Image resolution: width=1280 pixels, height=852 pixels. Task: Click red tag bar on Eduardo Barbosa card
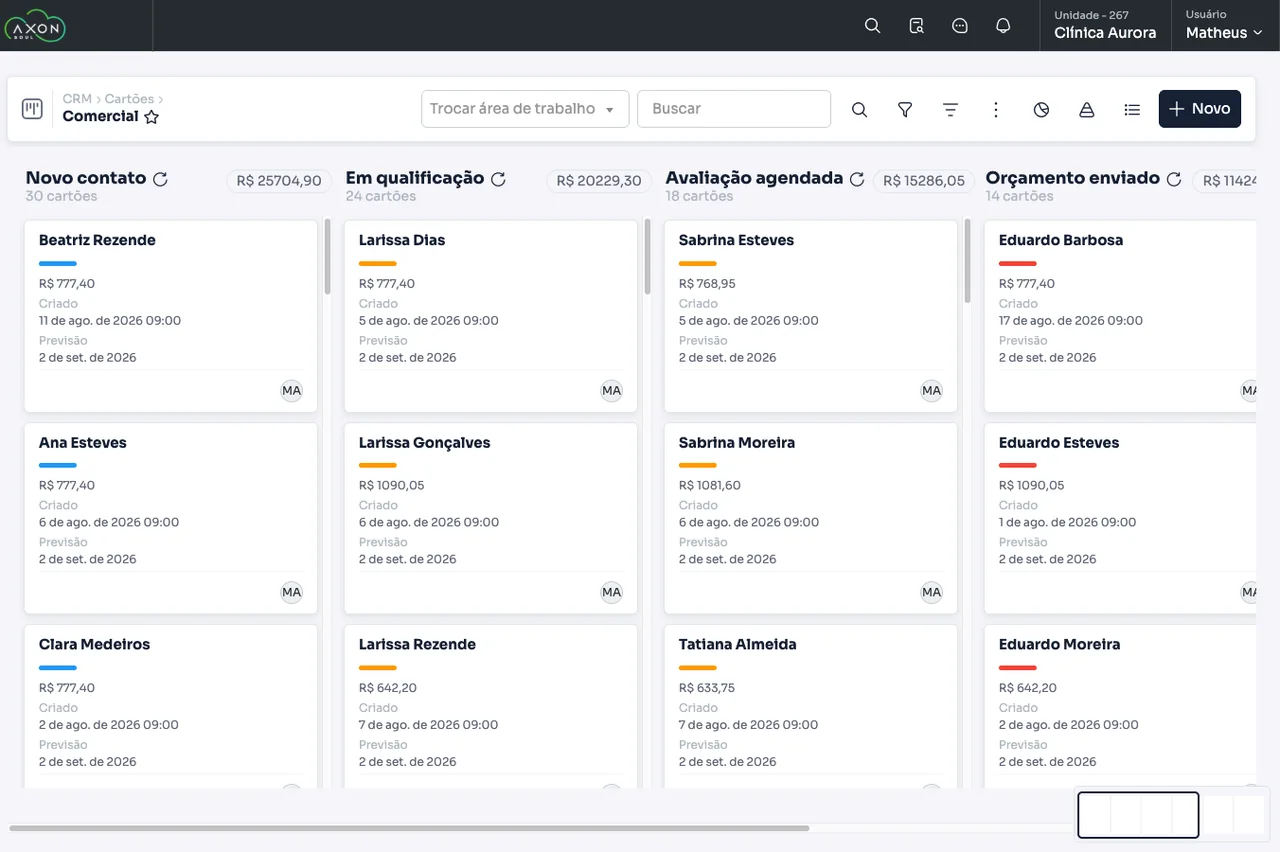click(x=1018, y=264)
